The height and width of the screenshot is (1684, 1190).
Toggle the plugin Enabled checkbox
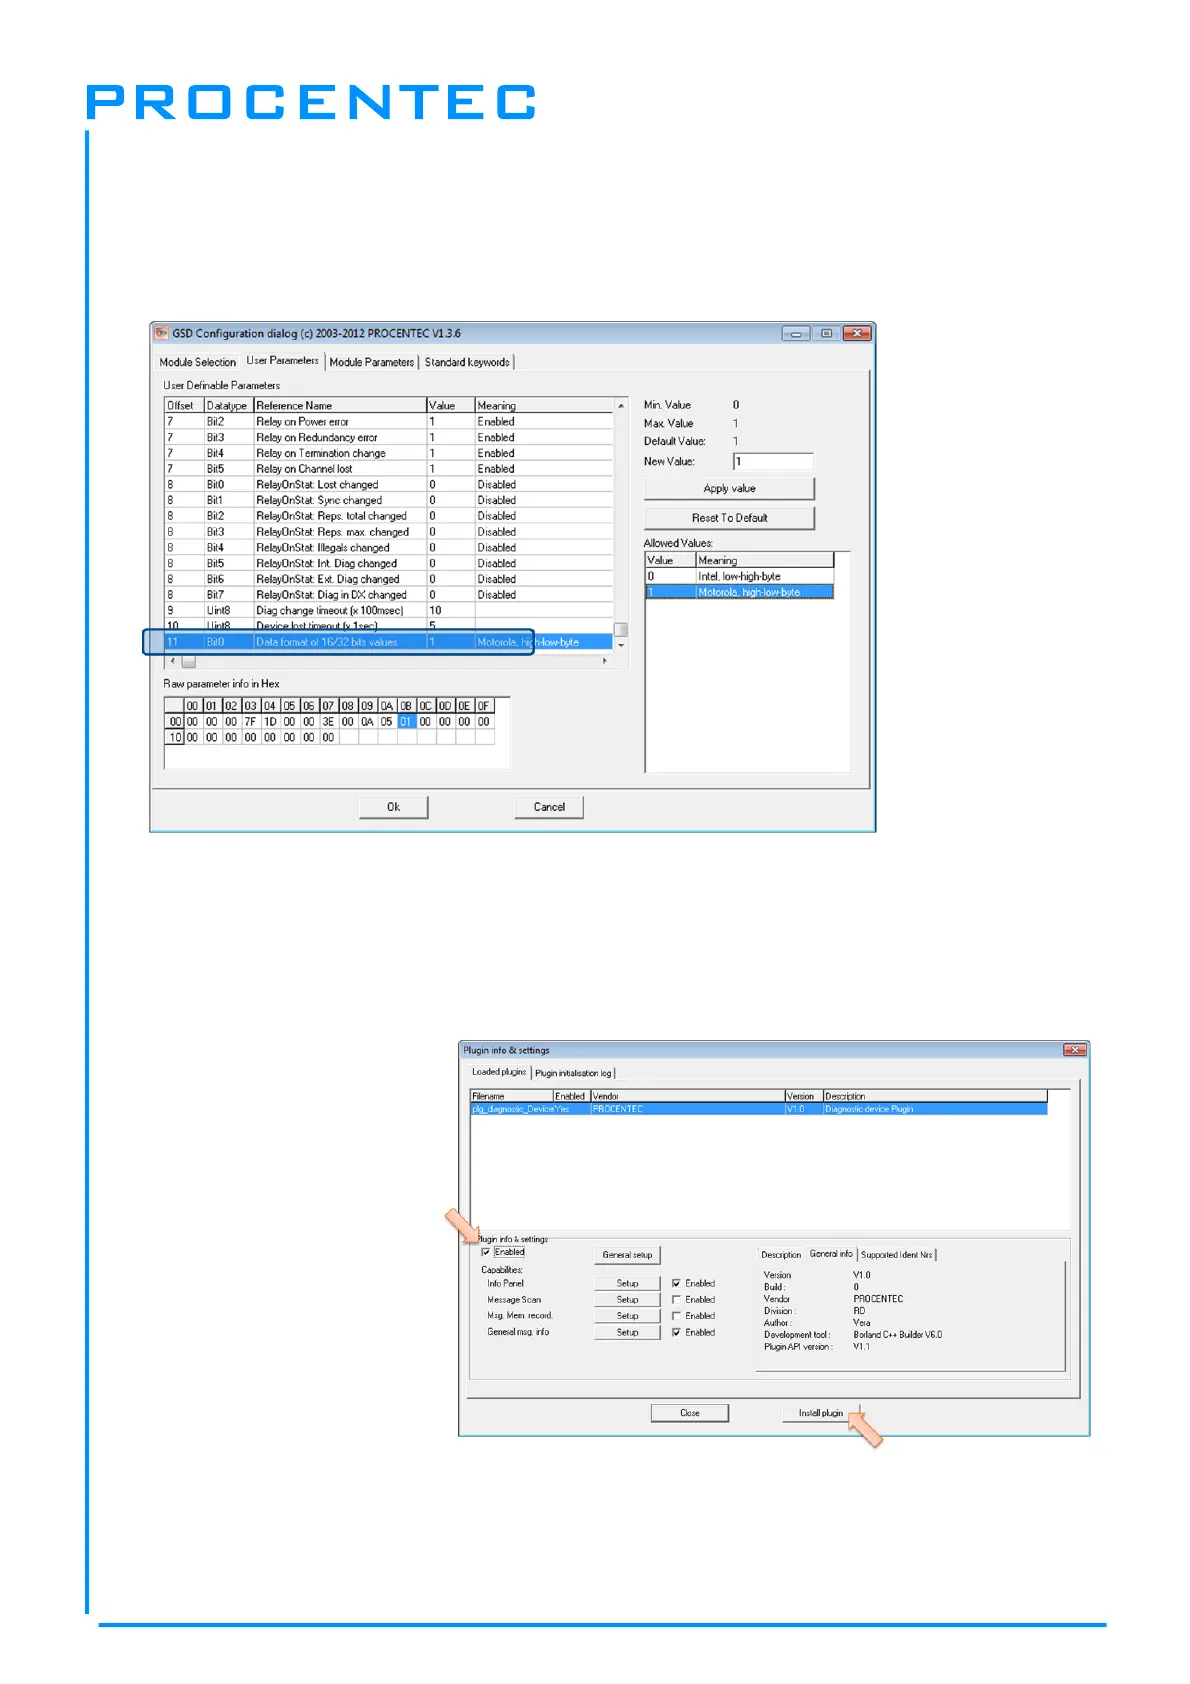tap(486, 1252)
